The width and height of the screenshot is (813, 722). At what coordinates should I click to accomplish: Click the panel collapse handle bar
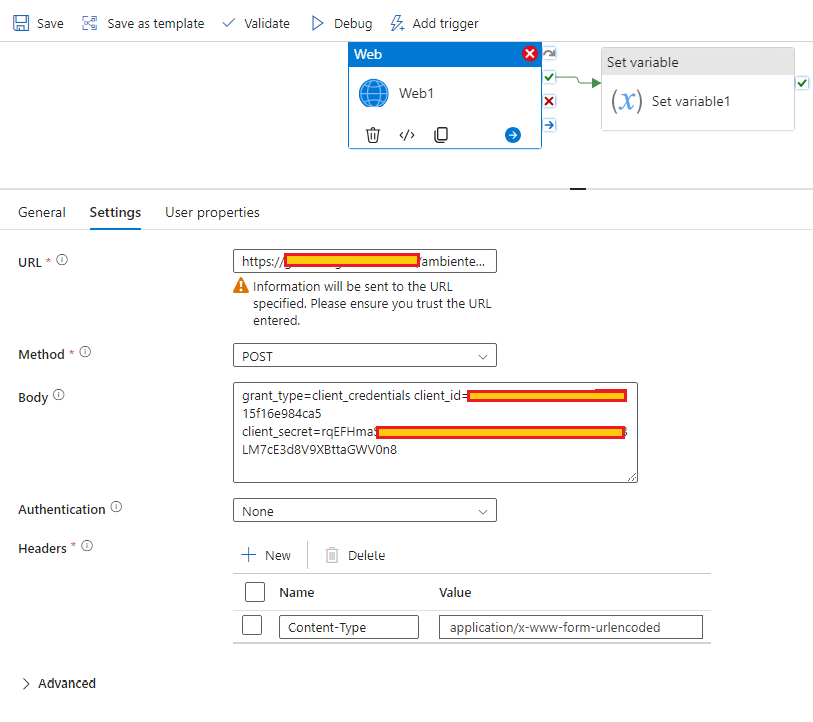(x=578, y=189)
